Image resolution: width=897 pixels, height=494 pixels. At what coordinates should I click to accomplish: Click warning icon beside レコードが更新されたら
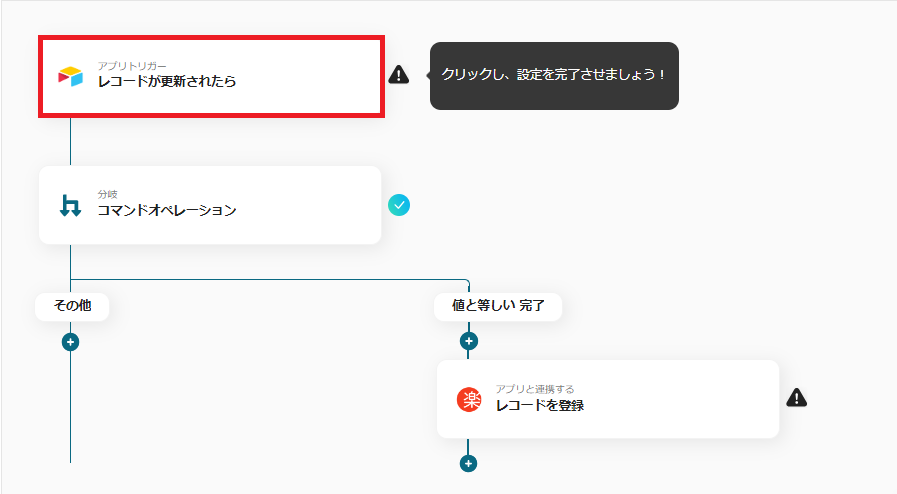click(x=399, y=74)
